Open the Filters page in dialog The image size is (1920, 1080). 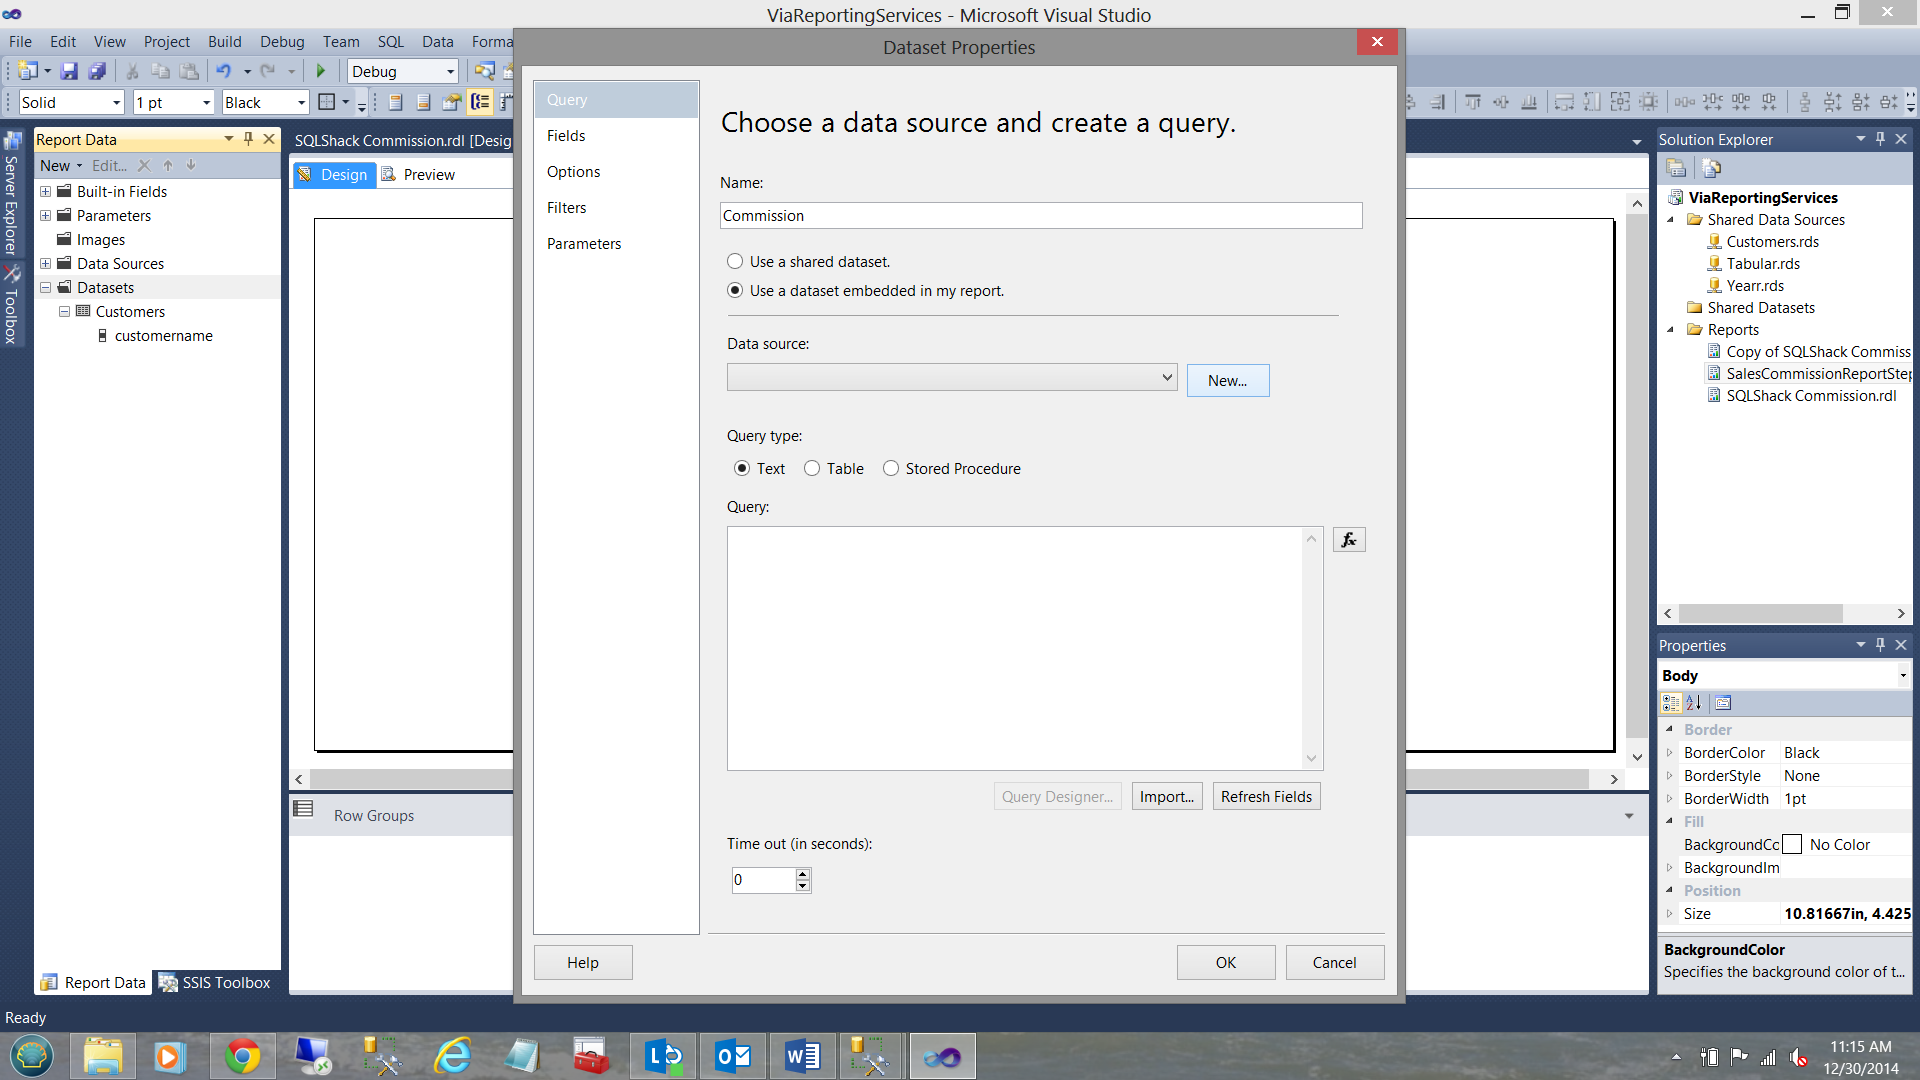566,208
